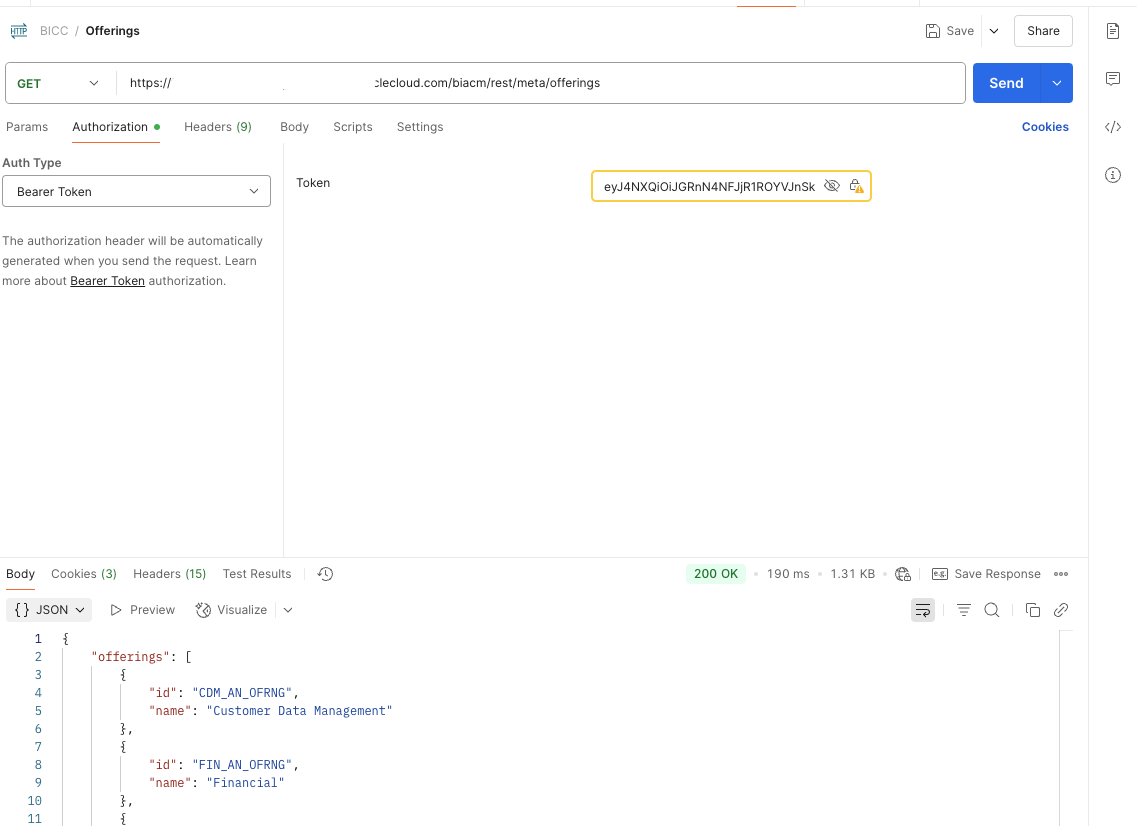Open the response Headers (15) tab
Viewport: 1137px width, 826px height.
click(169, 574)
